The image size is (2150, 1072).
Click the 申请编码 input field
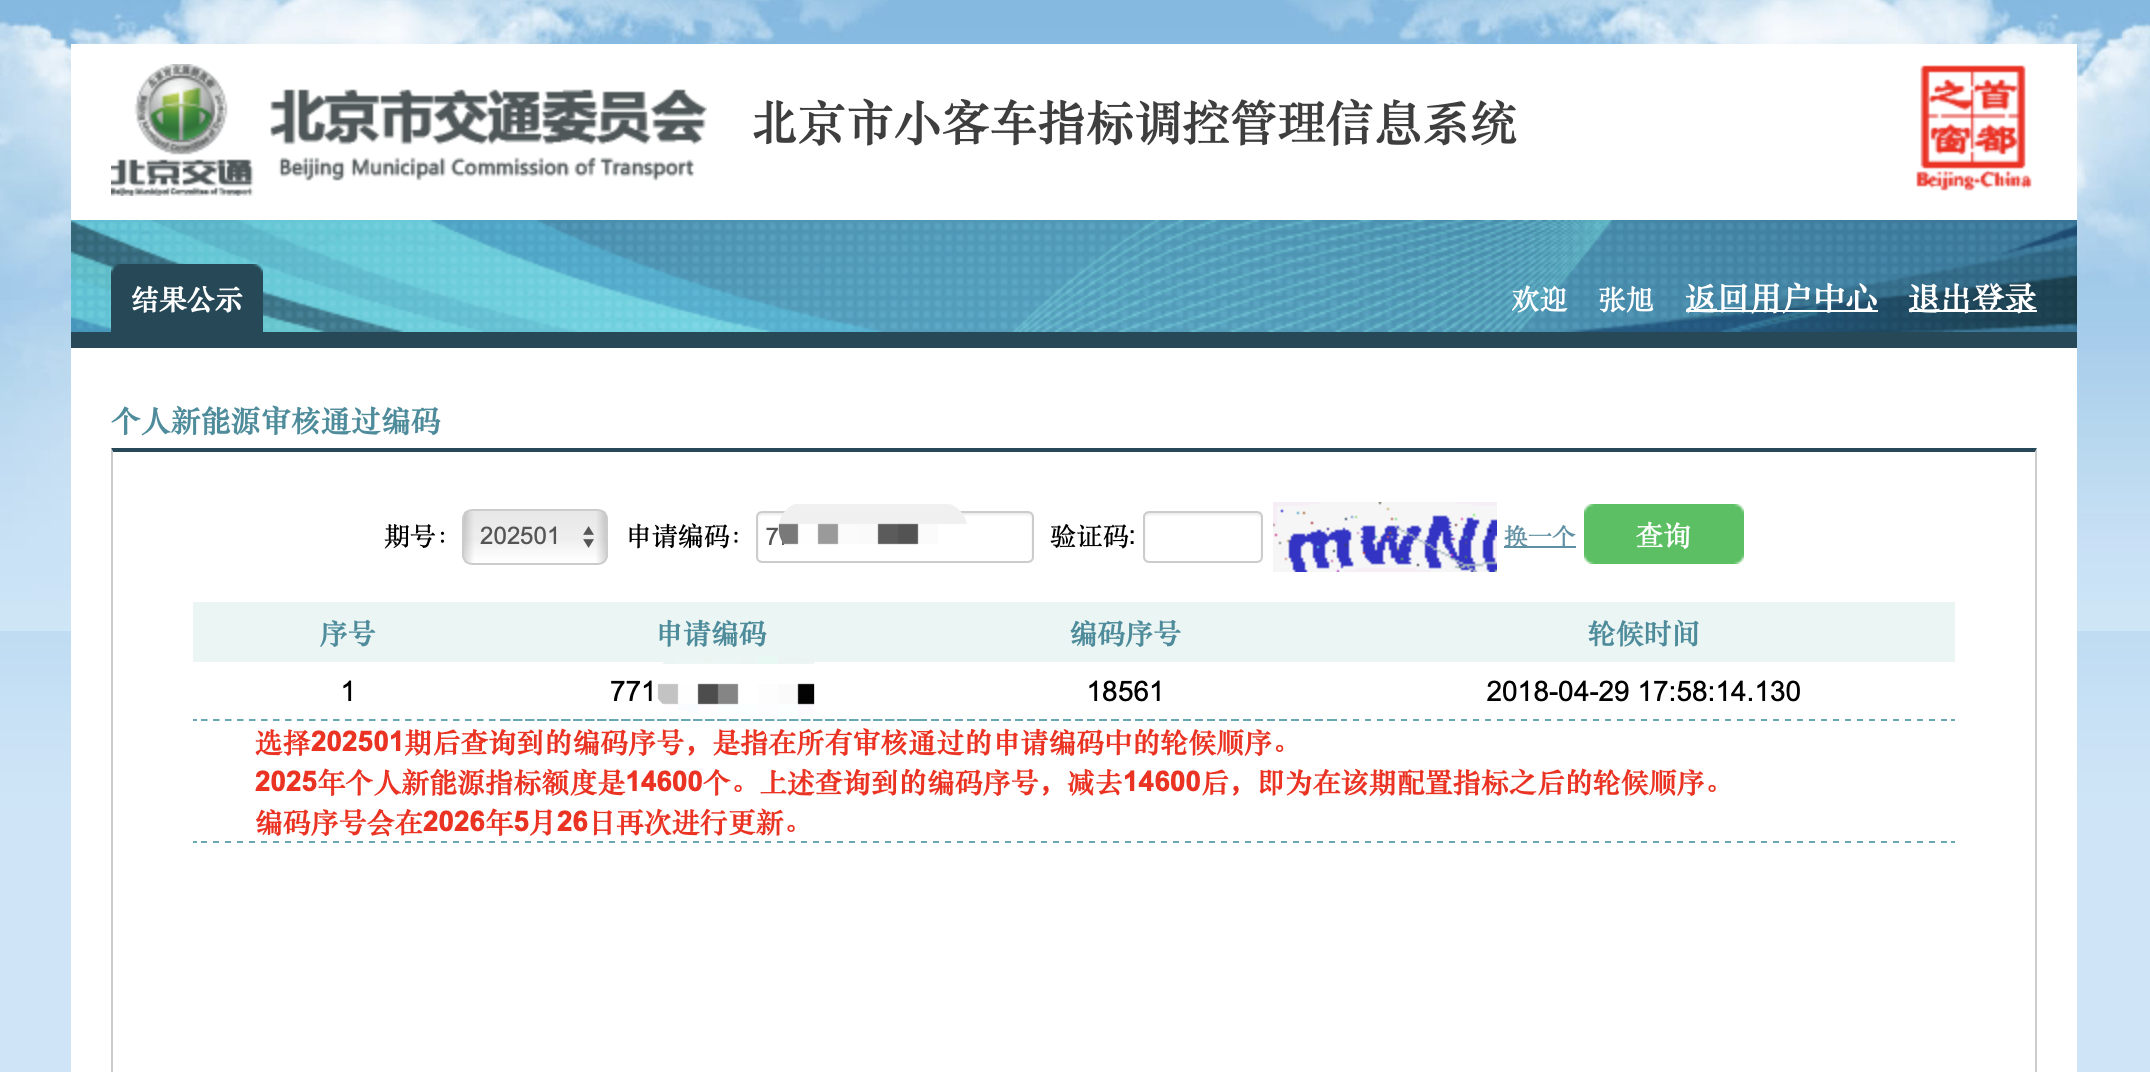point(894,537)
